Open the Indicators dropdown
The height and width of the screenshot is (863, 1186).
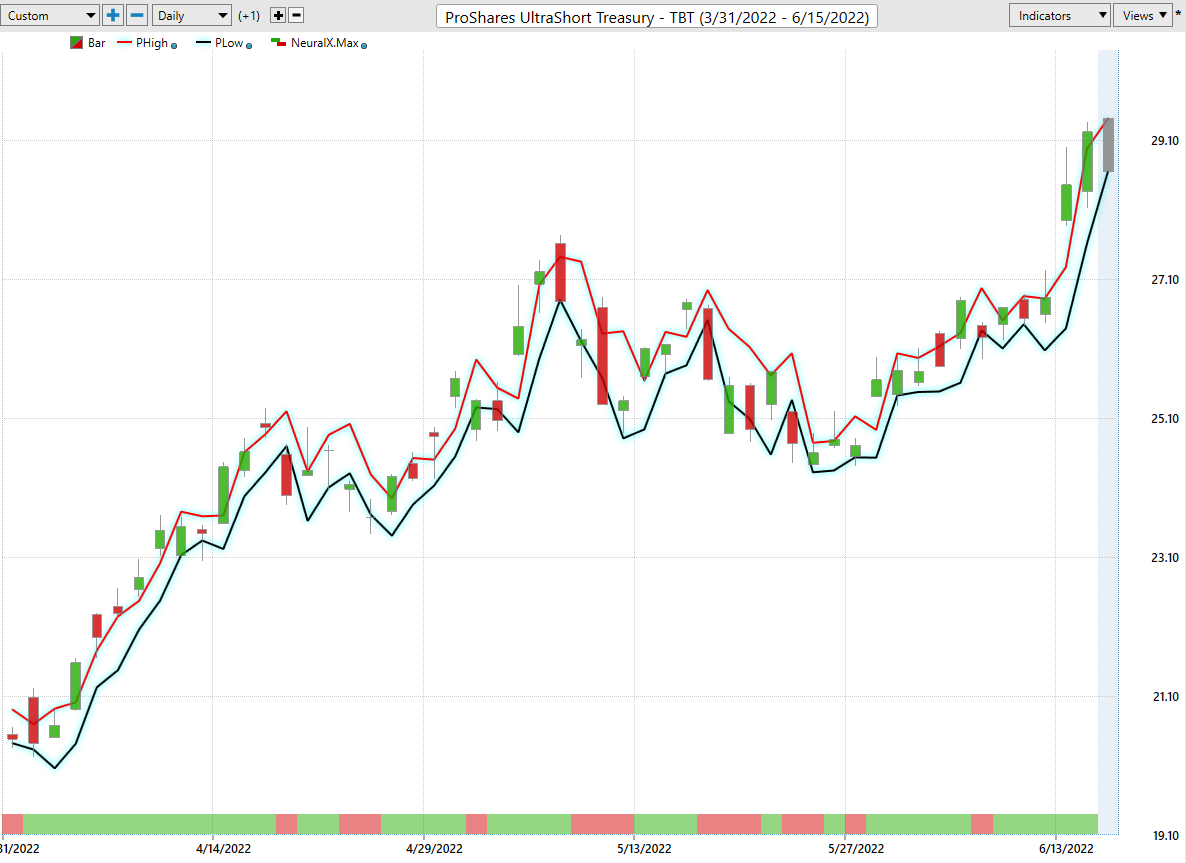coord(1059,15)
